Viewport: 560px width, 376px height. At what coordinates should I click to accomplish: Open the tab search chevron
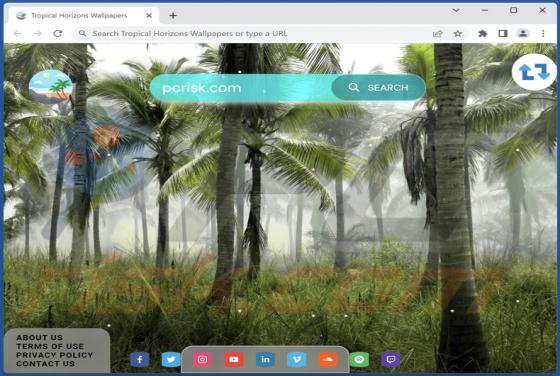456,10
